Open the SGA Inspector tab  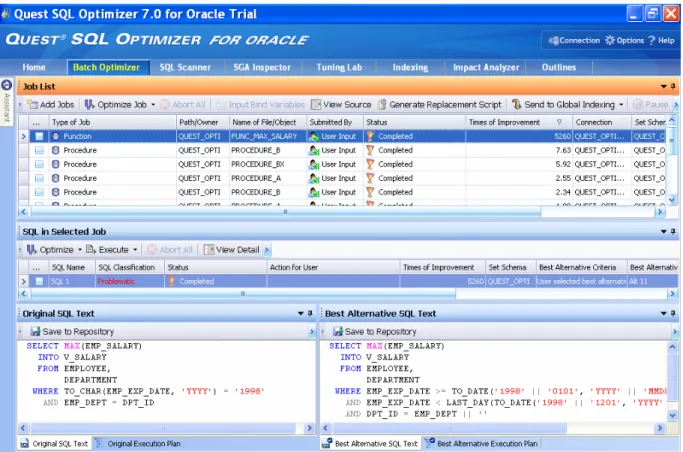(262, 67)
